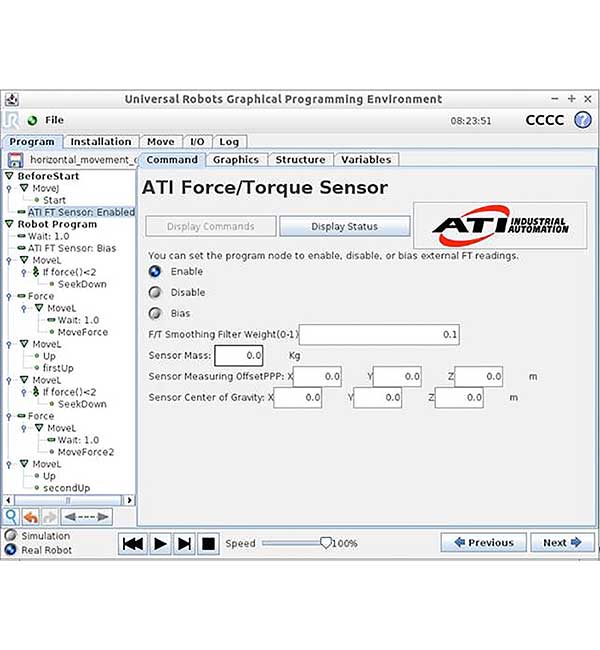600x650 pixels.
Task: Select the ATI FT Sensor: Bias node
Action: [x=72, y=248]
